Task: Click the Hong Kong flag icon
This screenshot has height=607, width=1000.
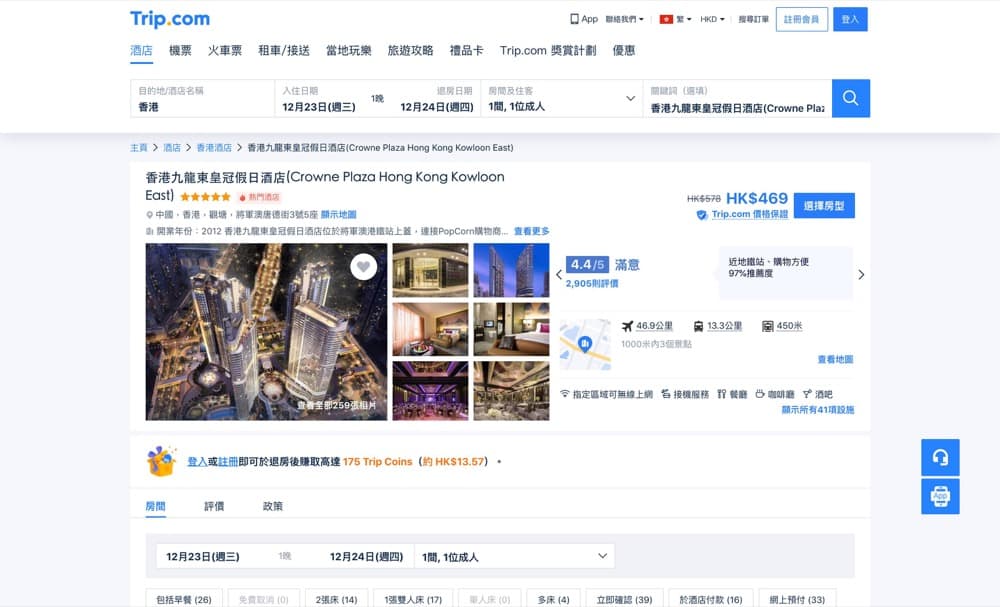Action: [666, 19]
